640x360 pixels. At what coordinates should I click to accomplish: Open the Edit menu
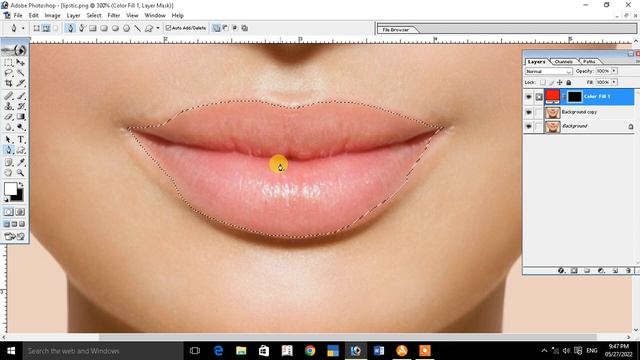pyautogui.click(x=33, y=16)
